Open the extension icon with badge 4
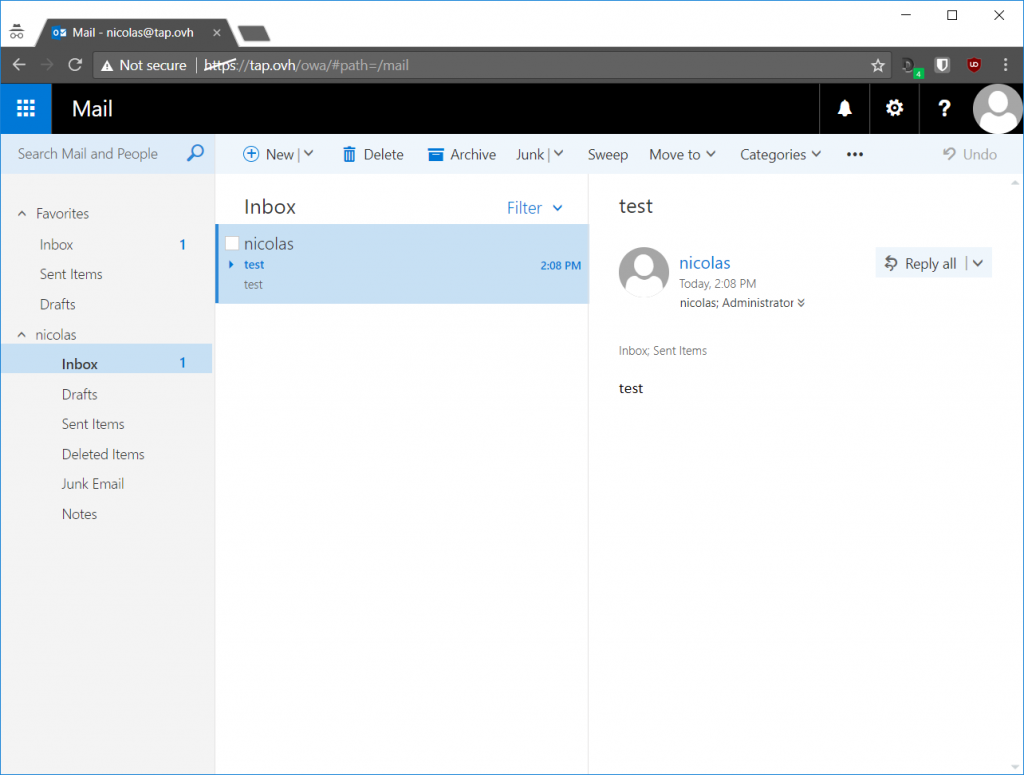The width and height of the screenshot is (1024, 775). [910, 66]
